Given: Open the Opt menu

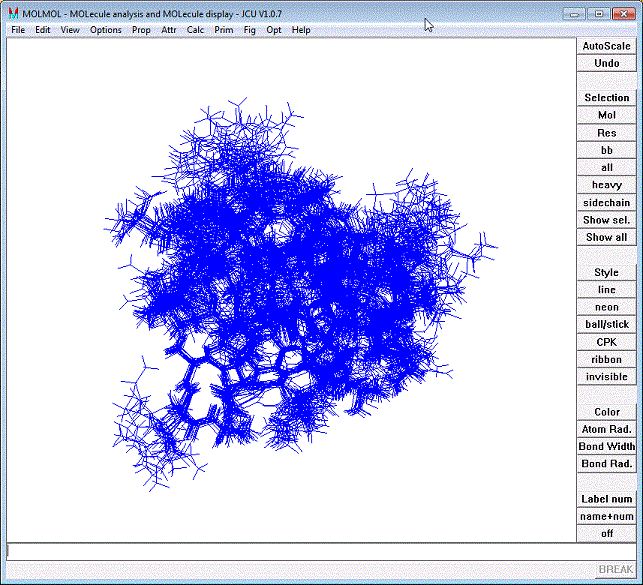Looking at the screenshot, I should 274,30.
